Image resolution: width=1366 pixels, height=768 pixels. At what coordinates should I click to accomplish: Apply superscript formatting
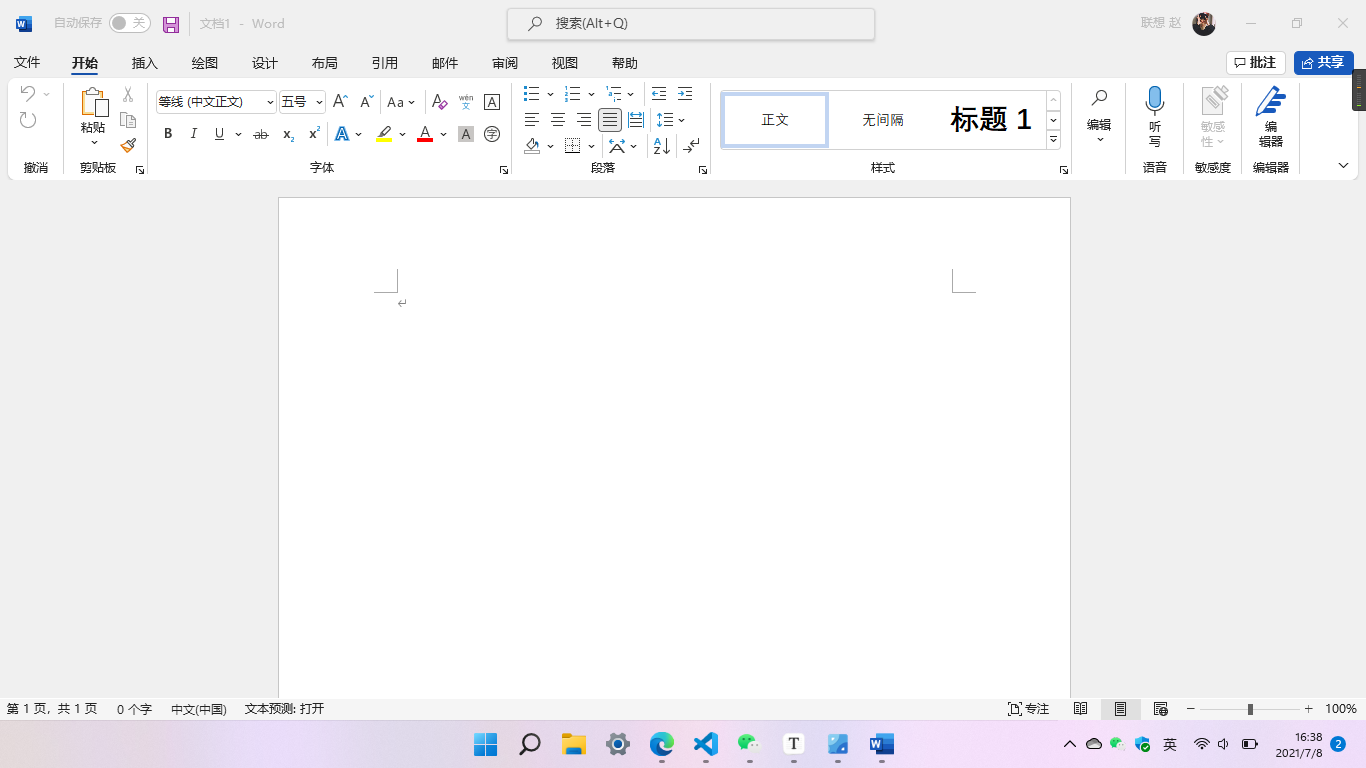314,134
